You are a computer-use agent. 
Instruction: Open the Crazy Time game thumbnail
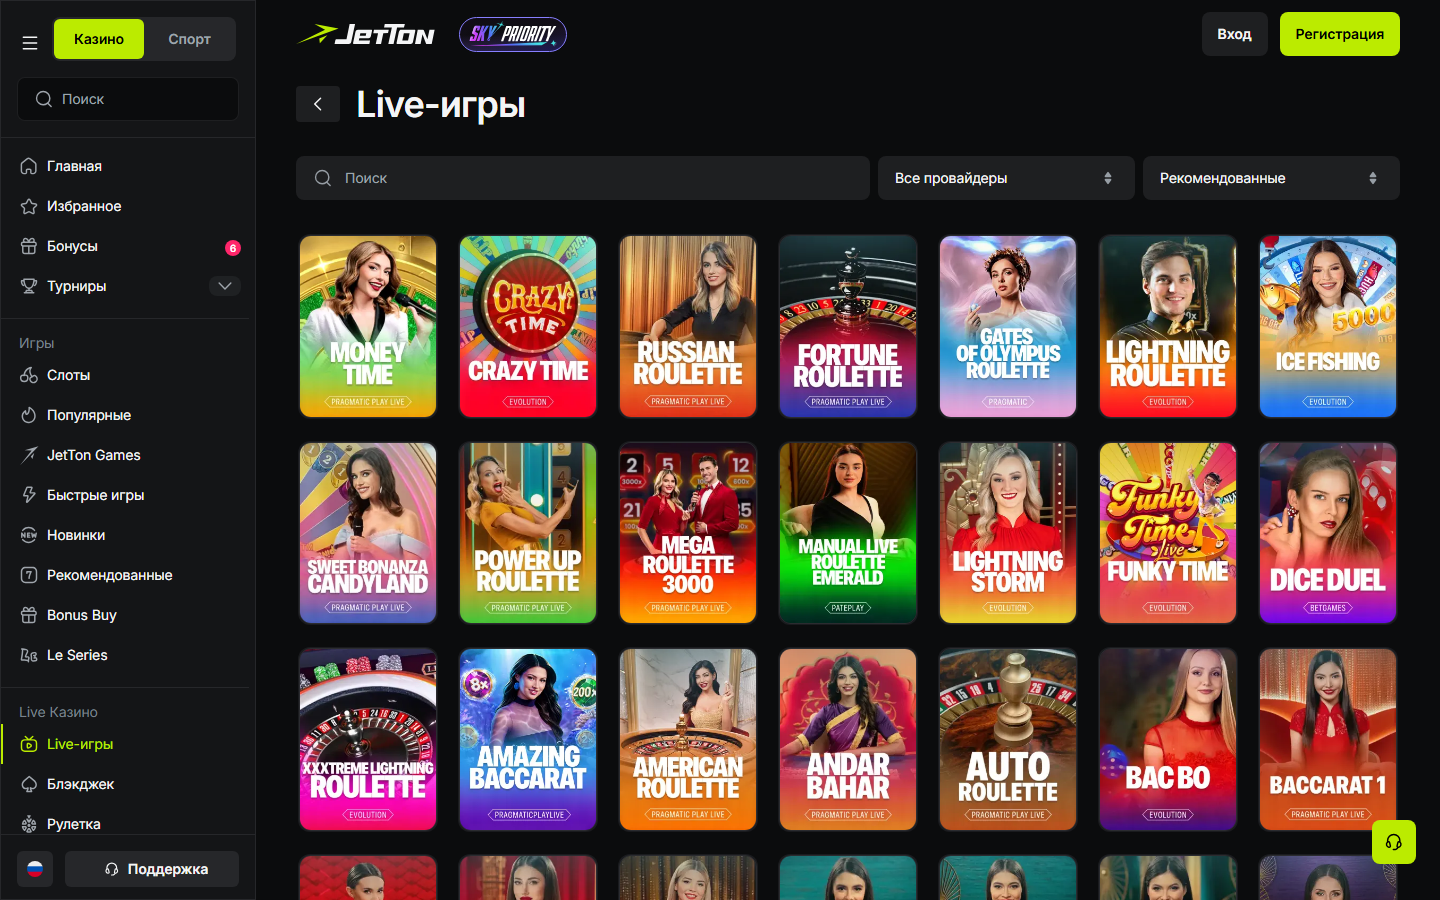(x=528, y=326)
